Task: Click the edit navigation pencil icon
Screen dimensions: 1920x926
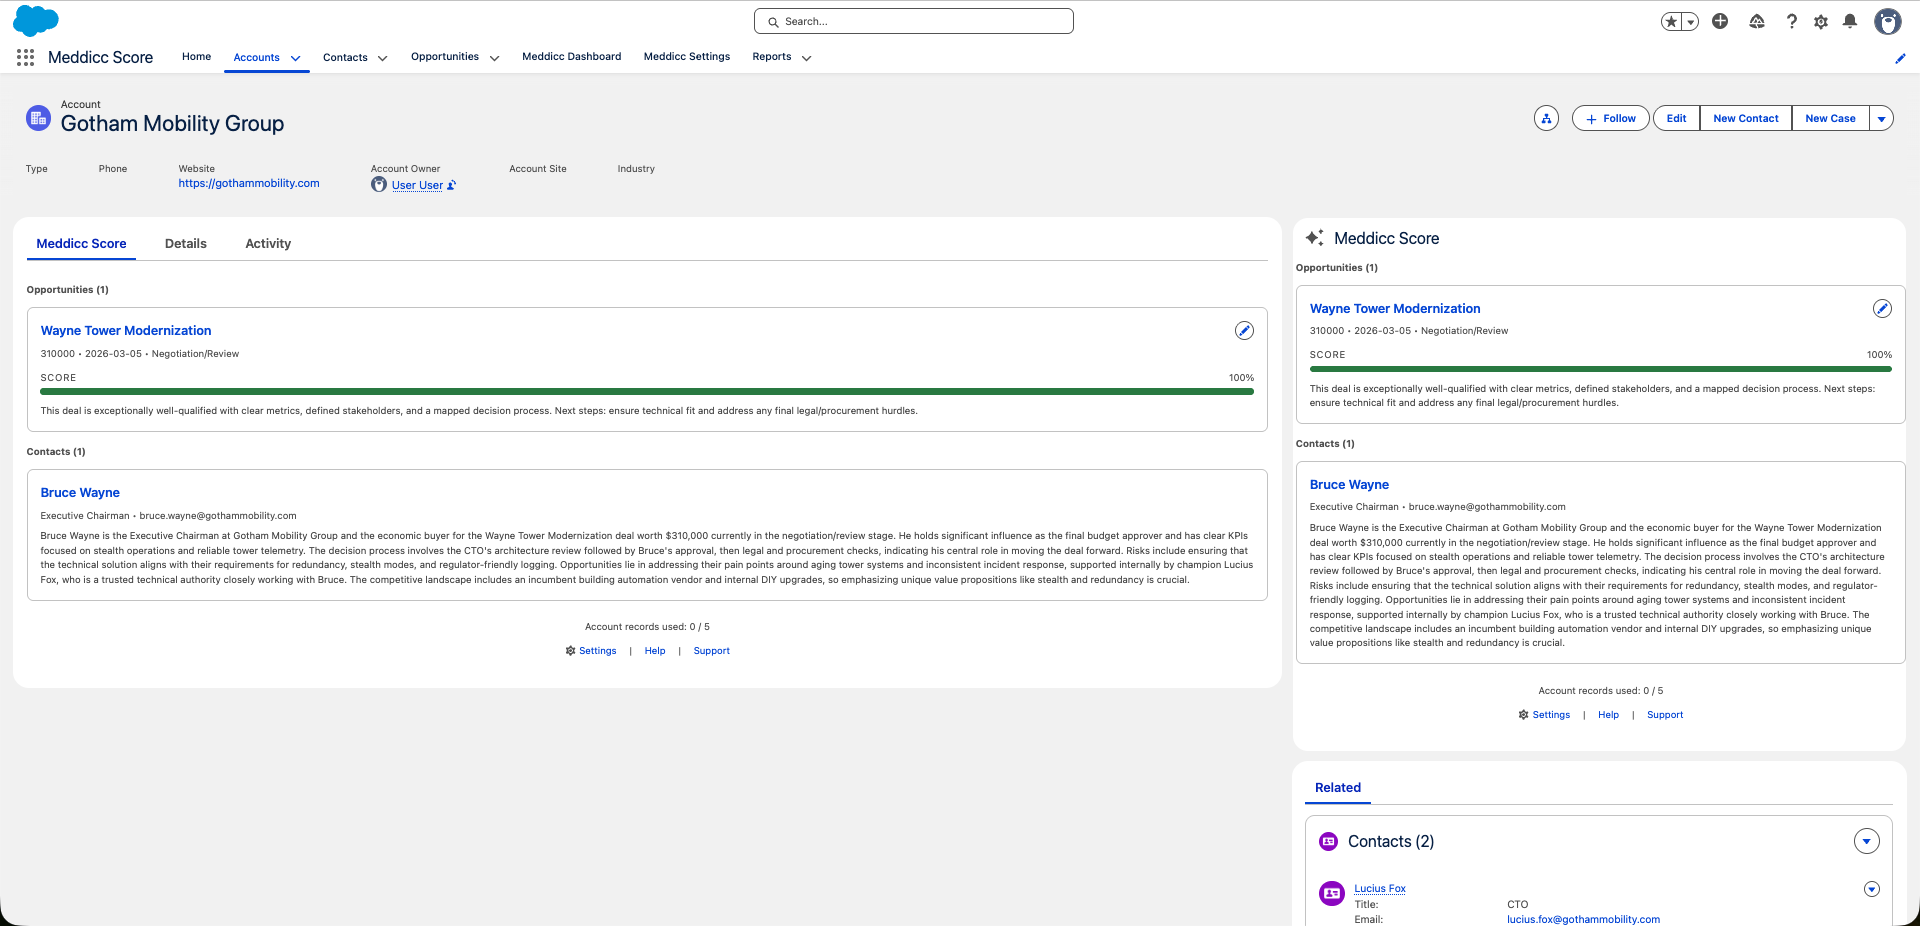Action: [x=1900, y=58]
